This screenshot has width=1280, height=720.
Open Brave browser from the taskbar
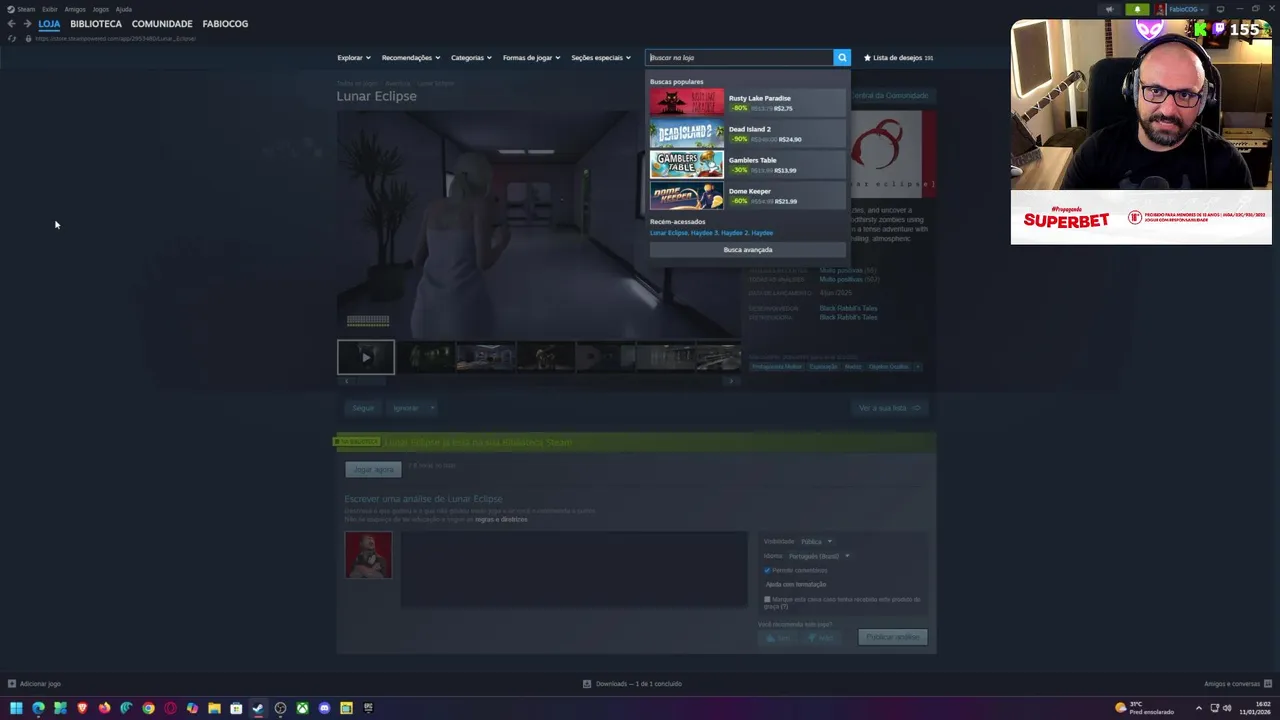[82, 708]
